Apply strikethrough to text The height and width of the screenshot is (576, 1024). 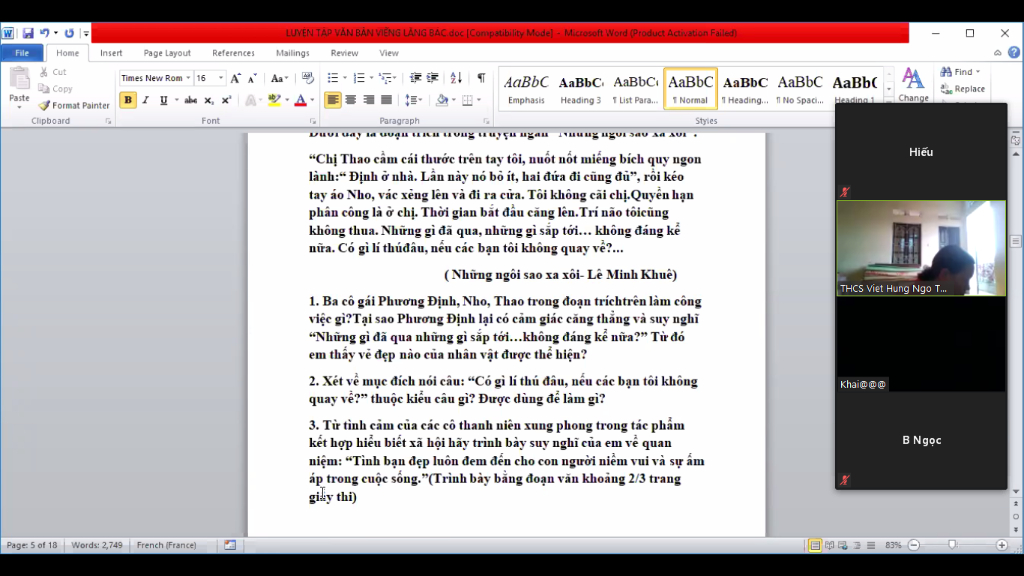click(x=191, y=100)
